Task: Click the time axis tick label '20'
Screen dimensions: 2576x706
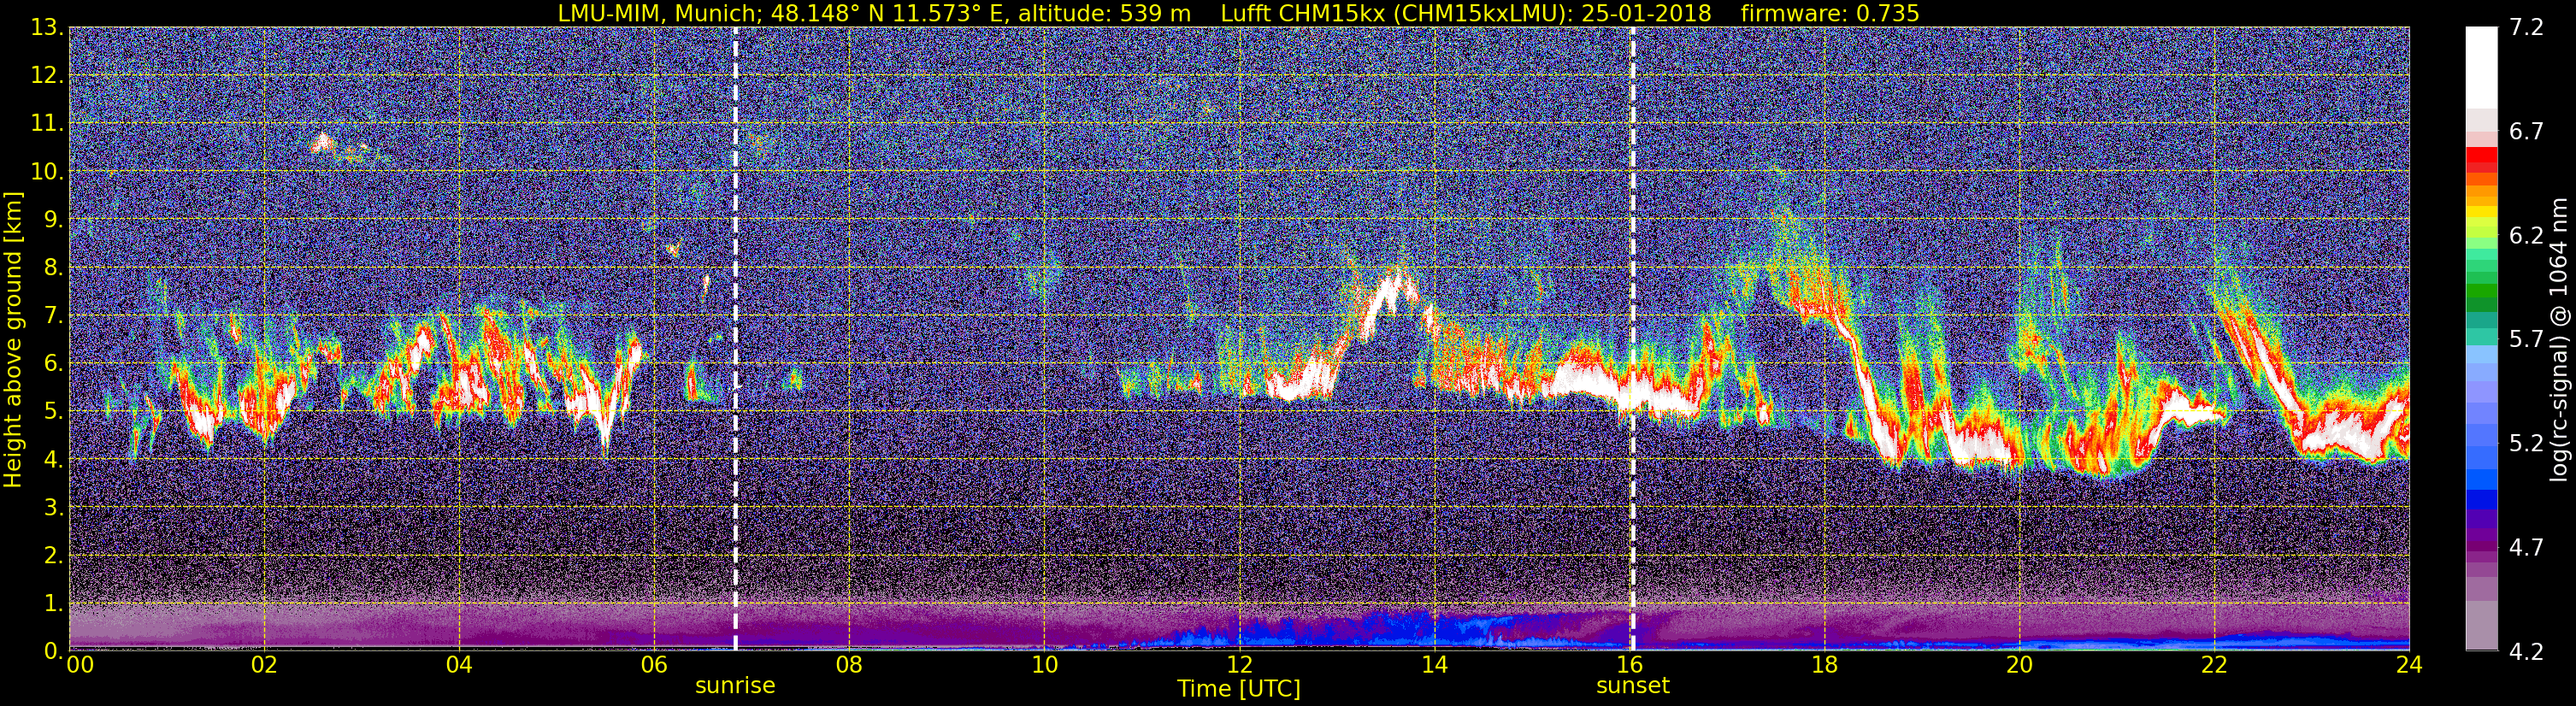Action: [x=2019, y=665]
